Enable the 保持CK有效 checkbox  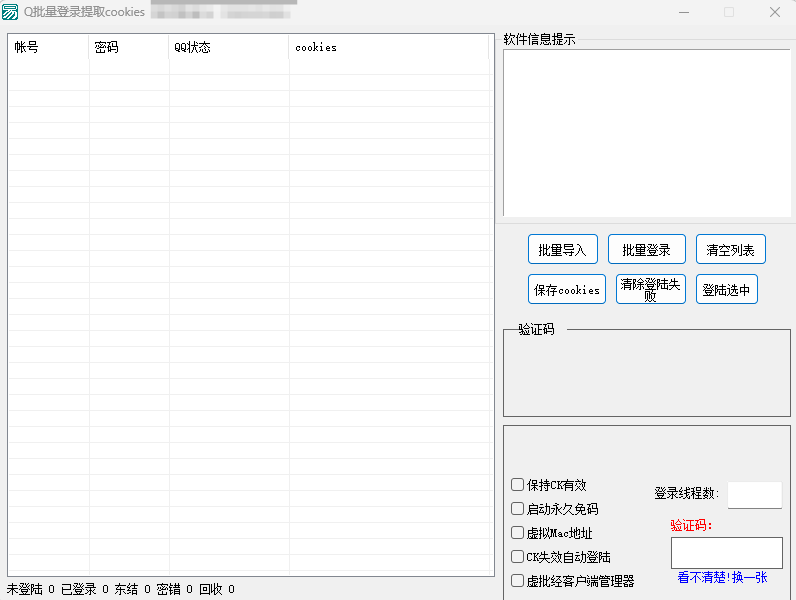tap(518, 485)
